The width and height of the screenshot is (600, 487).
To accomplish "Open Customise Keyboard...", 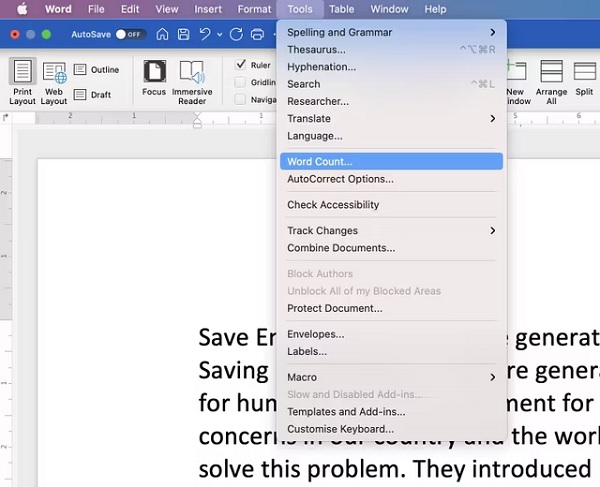I will coord(391,429).
